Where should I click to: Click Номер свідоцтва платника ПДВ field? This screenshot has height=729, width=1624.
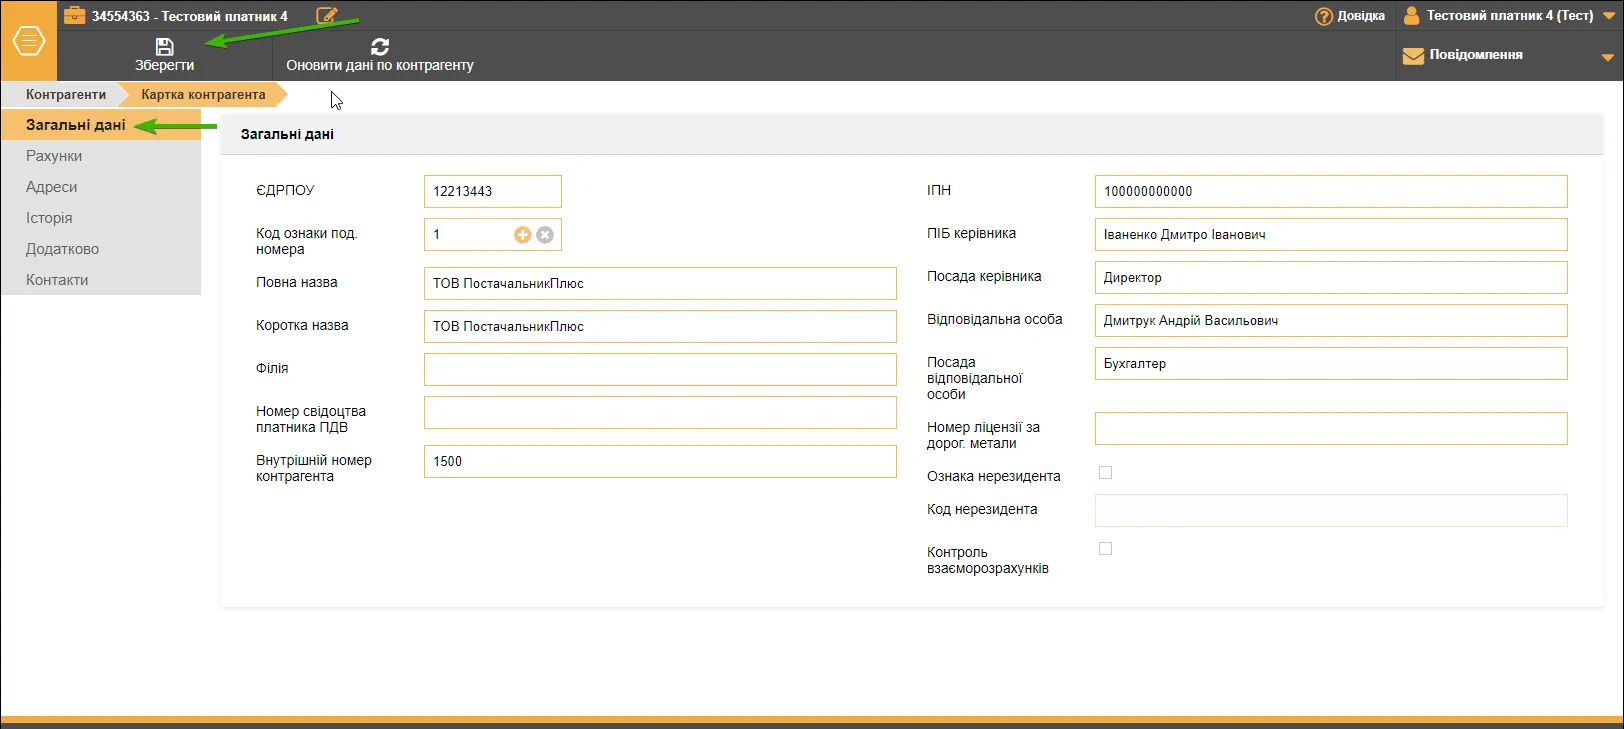click(x=660, y=412)
